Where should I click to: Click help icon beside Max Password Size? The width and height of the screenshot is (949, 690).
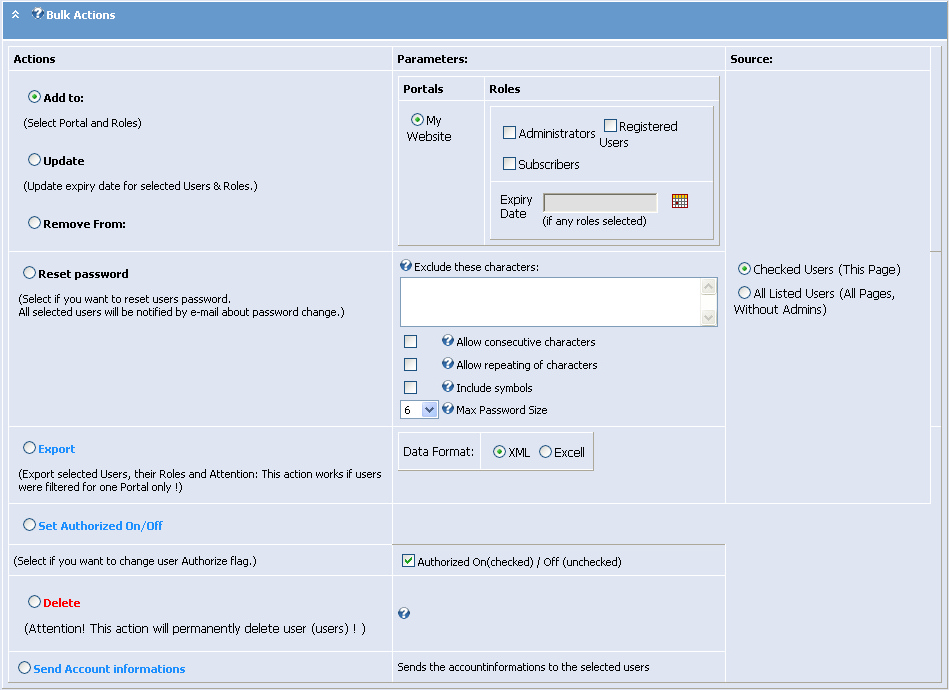click(448, 410)
